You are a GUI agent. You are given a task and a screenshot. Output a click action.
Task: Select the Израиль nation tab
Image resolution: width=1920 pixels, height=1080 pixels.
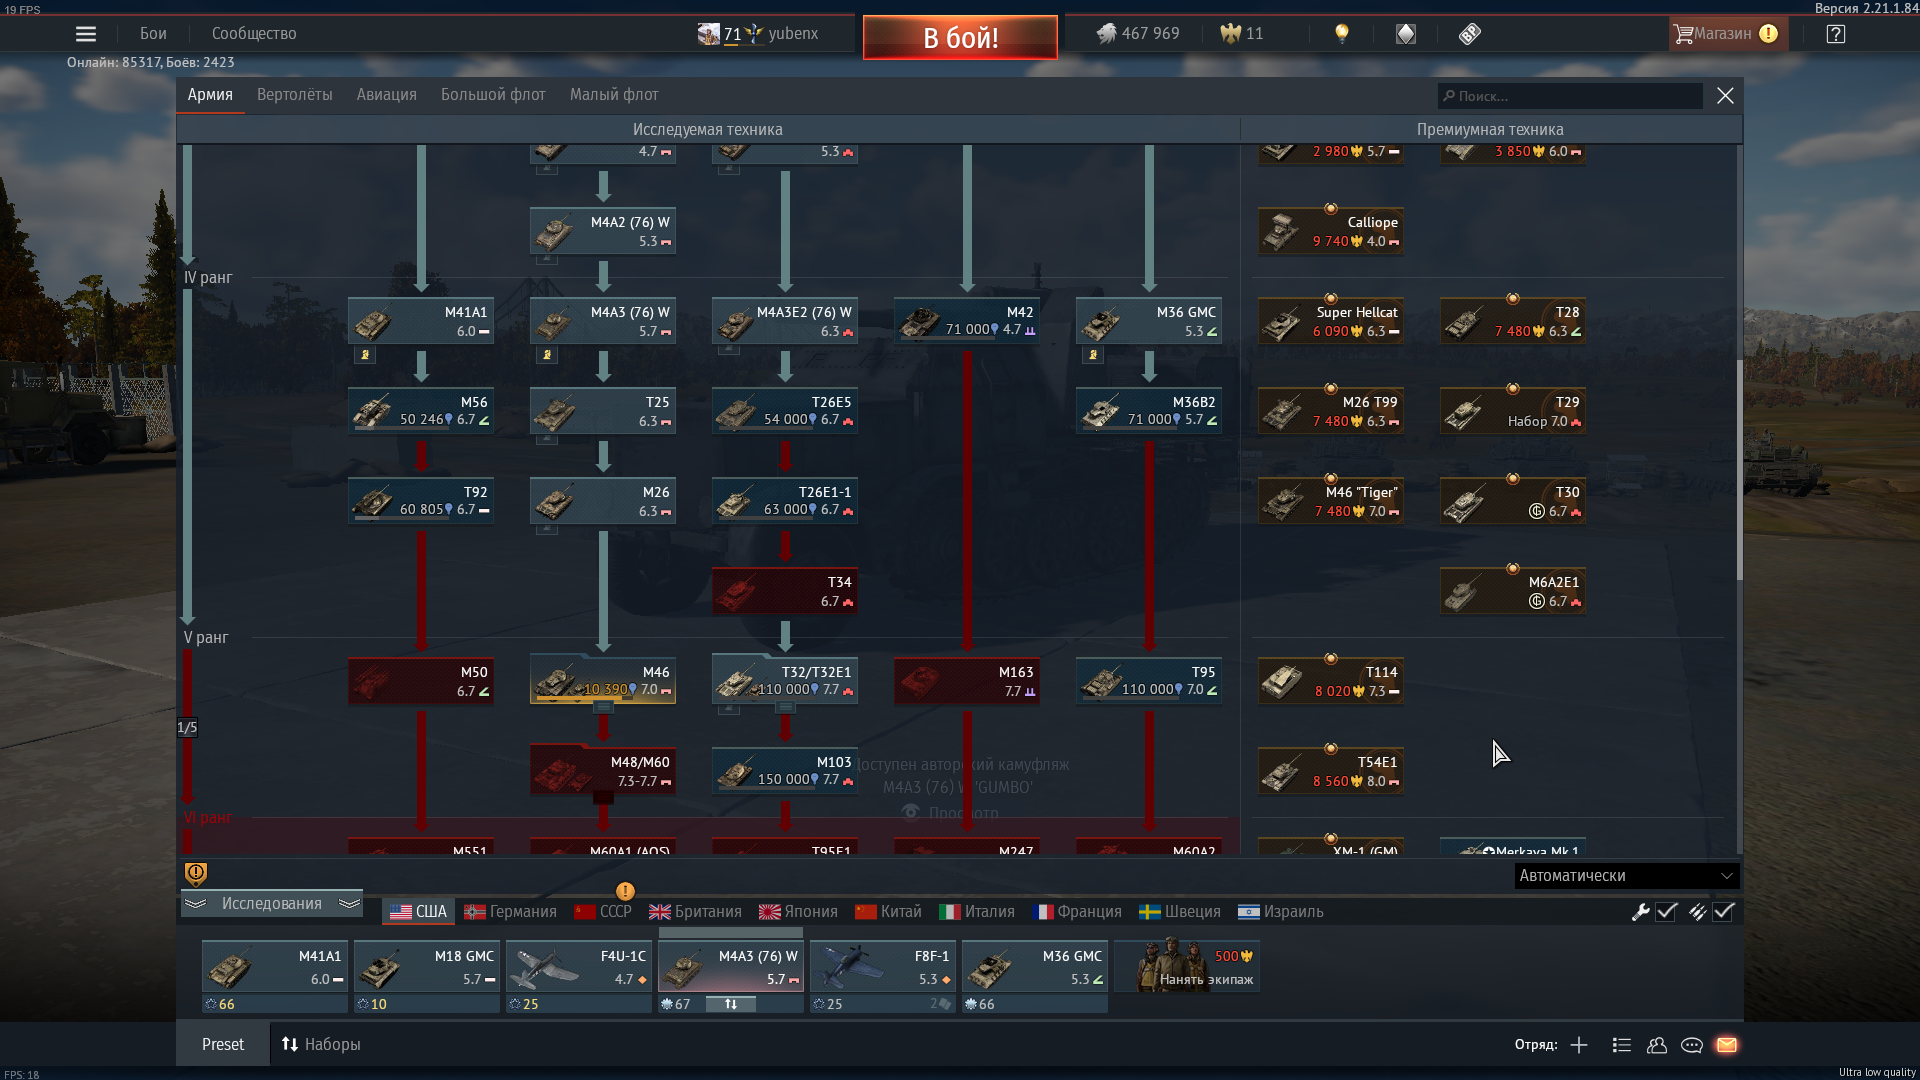point(1281,912)
